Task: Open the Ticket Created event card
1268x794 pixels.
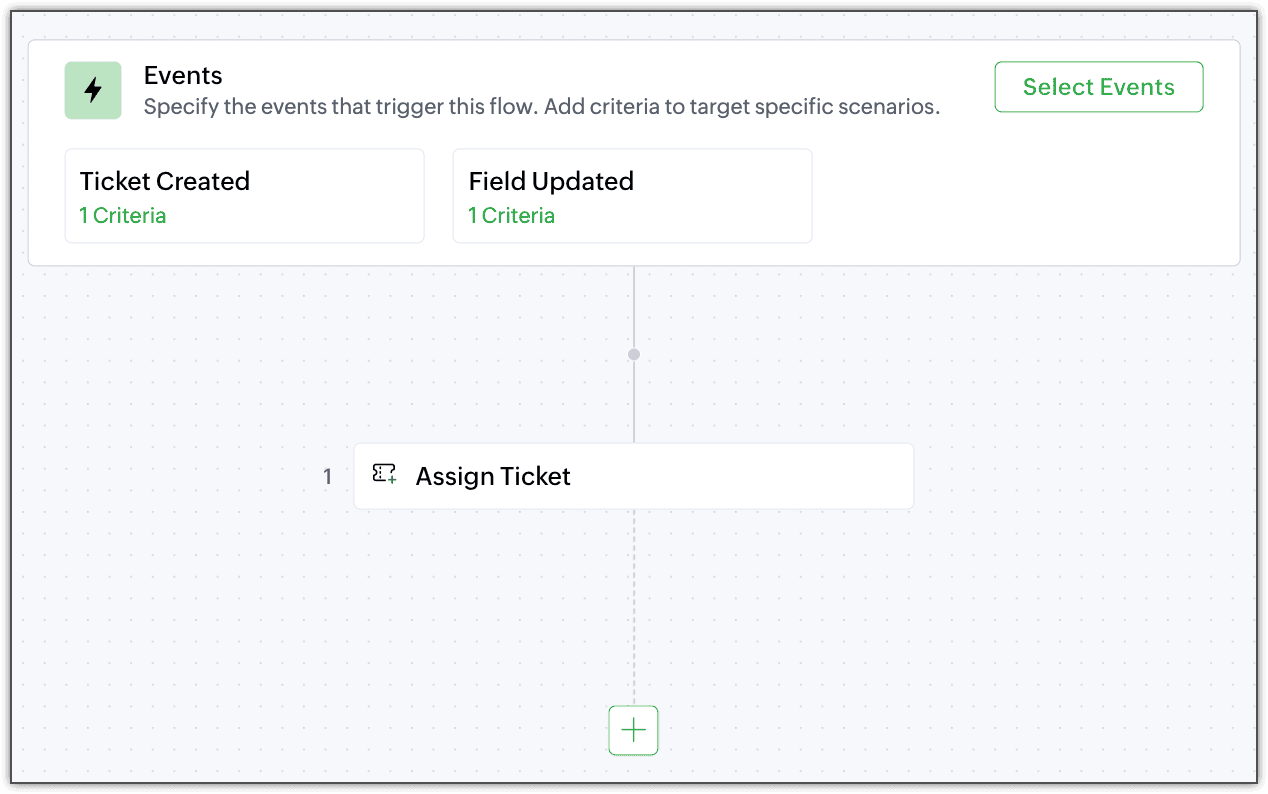Action: coord(245,196)
